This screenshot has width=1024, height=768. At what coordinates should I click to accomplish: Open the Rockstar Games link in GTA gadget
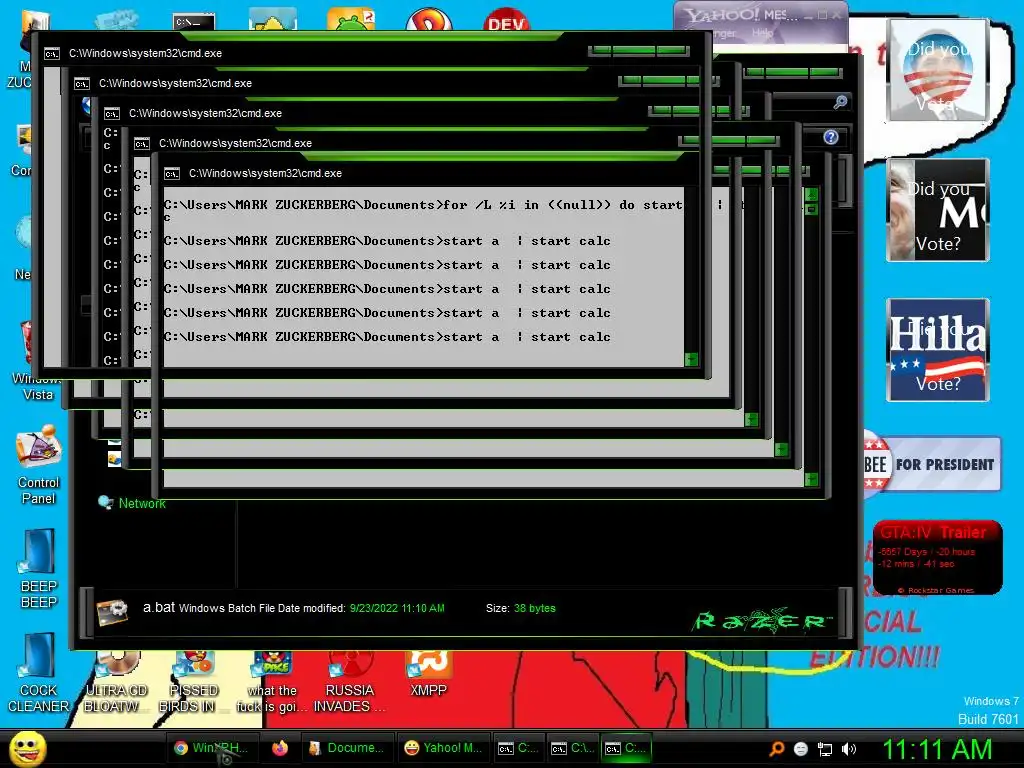tap(936, 590)
